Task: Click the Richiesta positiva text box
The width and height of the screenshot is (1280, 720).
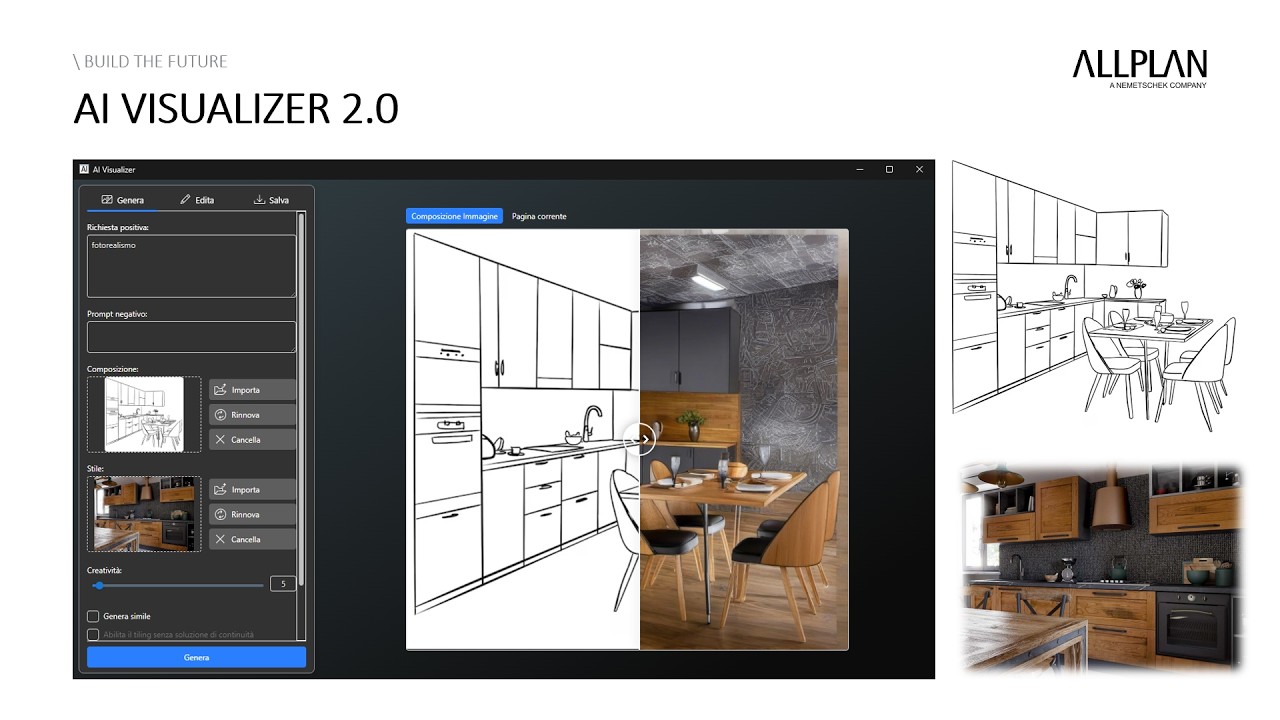Action: click(x=191, y=266)
